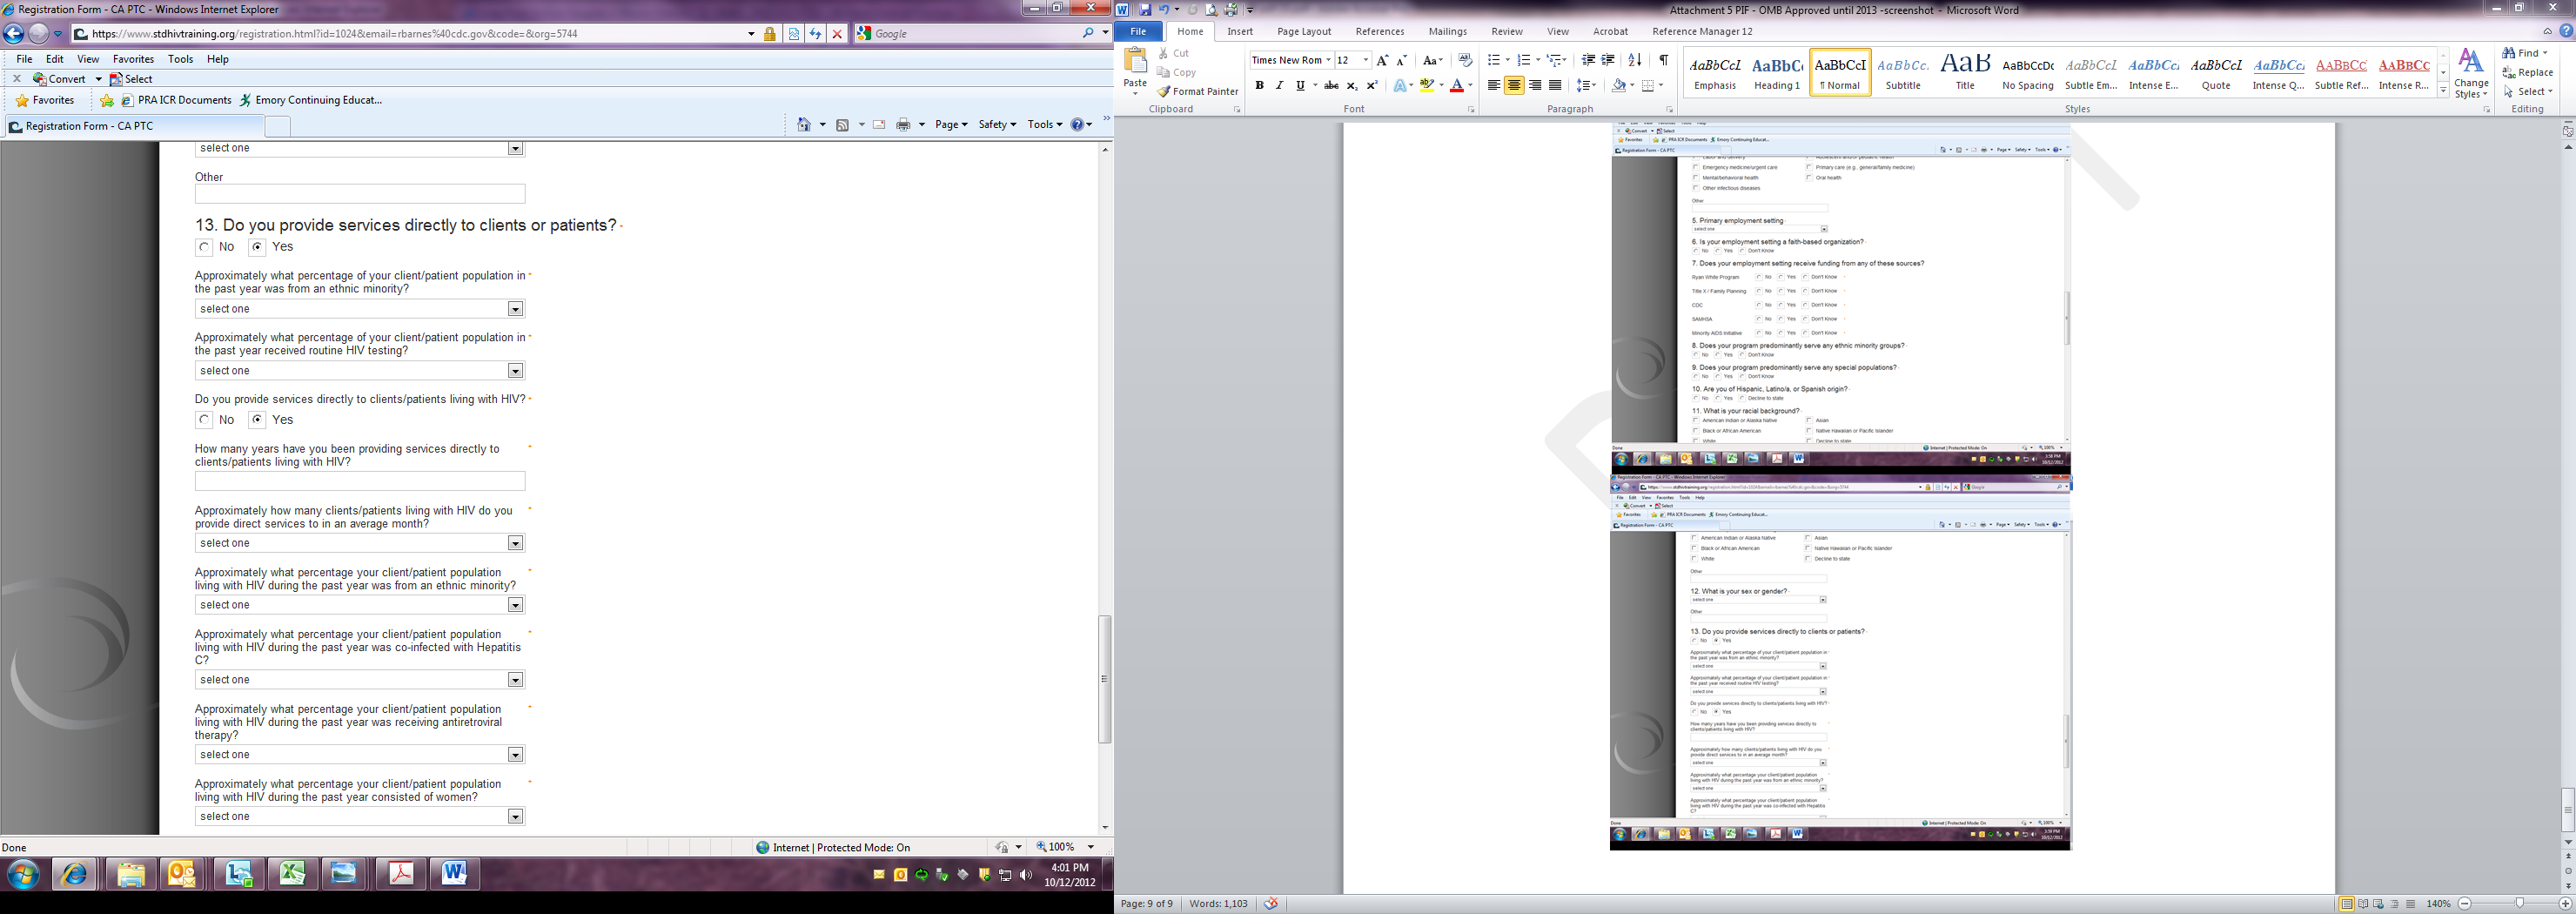Click the printer icon in IE toolbar
The image size is (2576, 914).
point(903,125)
